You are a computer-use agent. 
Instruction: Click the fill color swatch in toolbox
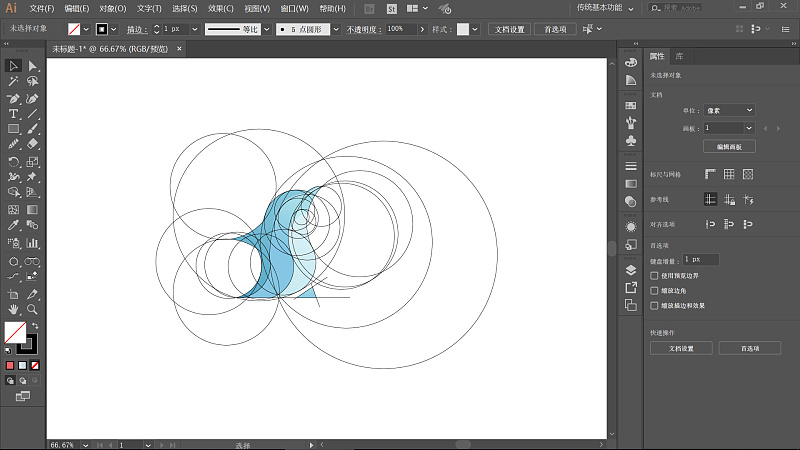(x=15, y=332)
